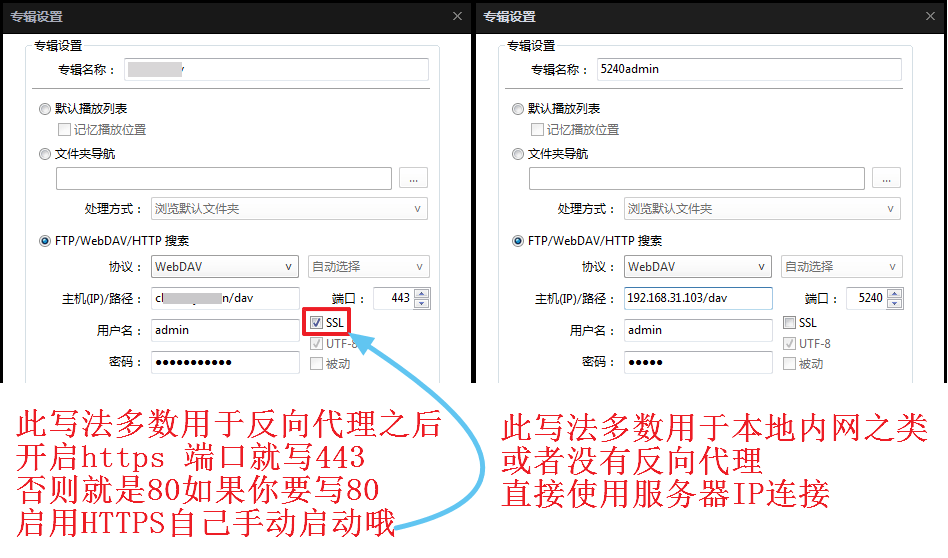The image size is (948, 558).
Task: Click the 用户名 field in port 443 dialog
Action: coord(225,330)
